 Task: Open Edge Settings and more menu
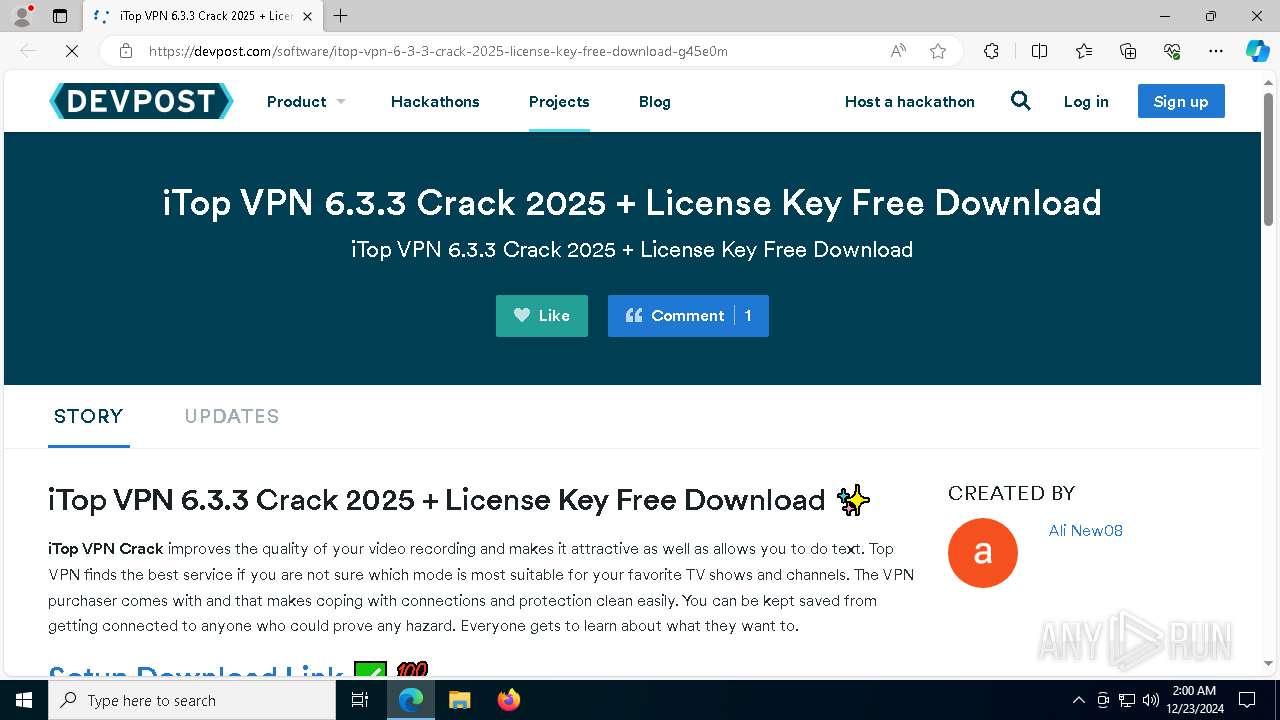[x=1216, y=51]
